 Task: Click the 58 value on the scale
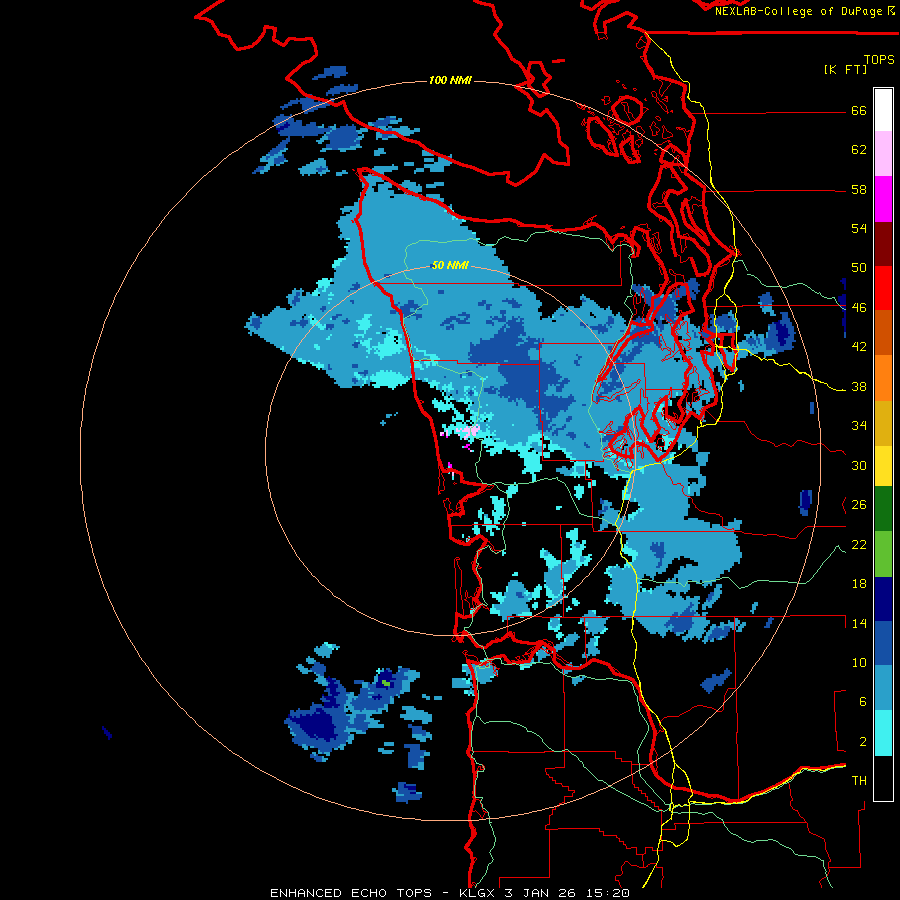[859, 189]
